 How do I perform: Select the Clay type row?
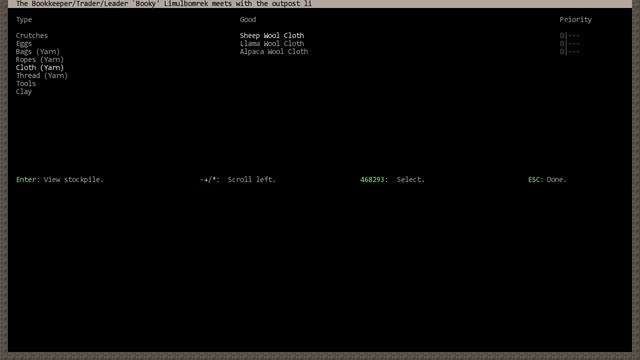pyautogui.click(x=24, y=91)
